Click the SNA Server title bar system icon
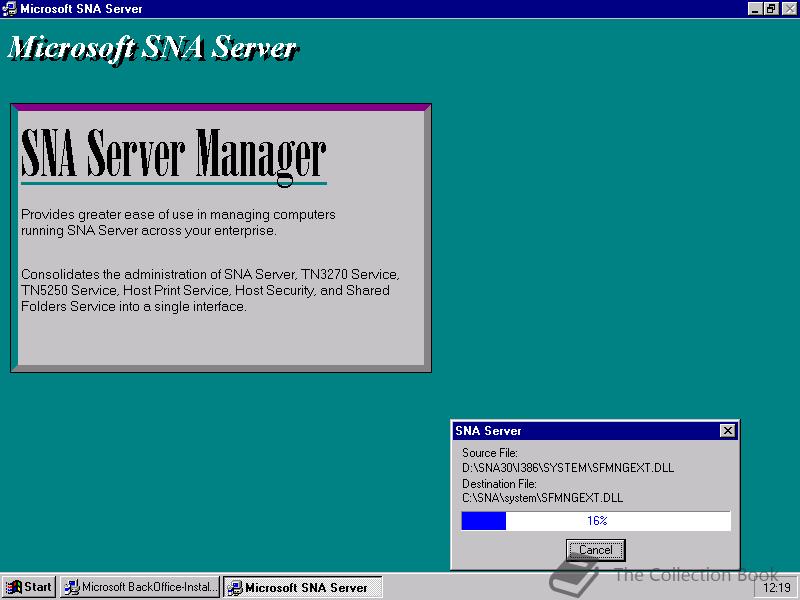The height and width of the screenshot is (600, 800). 9,9
